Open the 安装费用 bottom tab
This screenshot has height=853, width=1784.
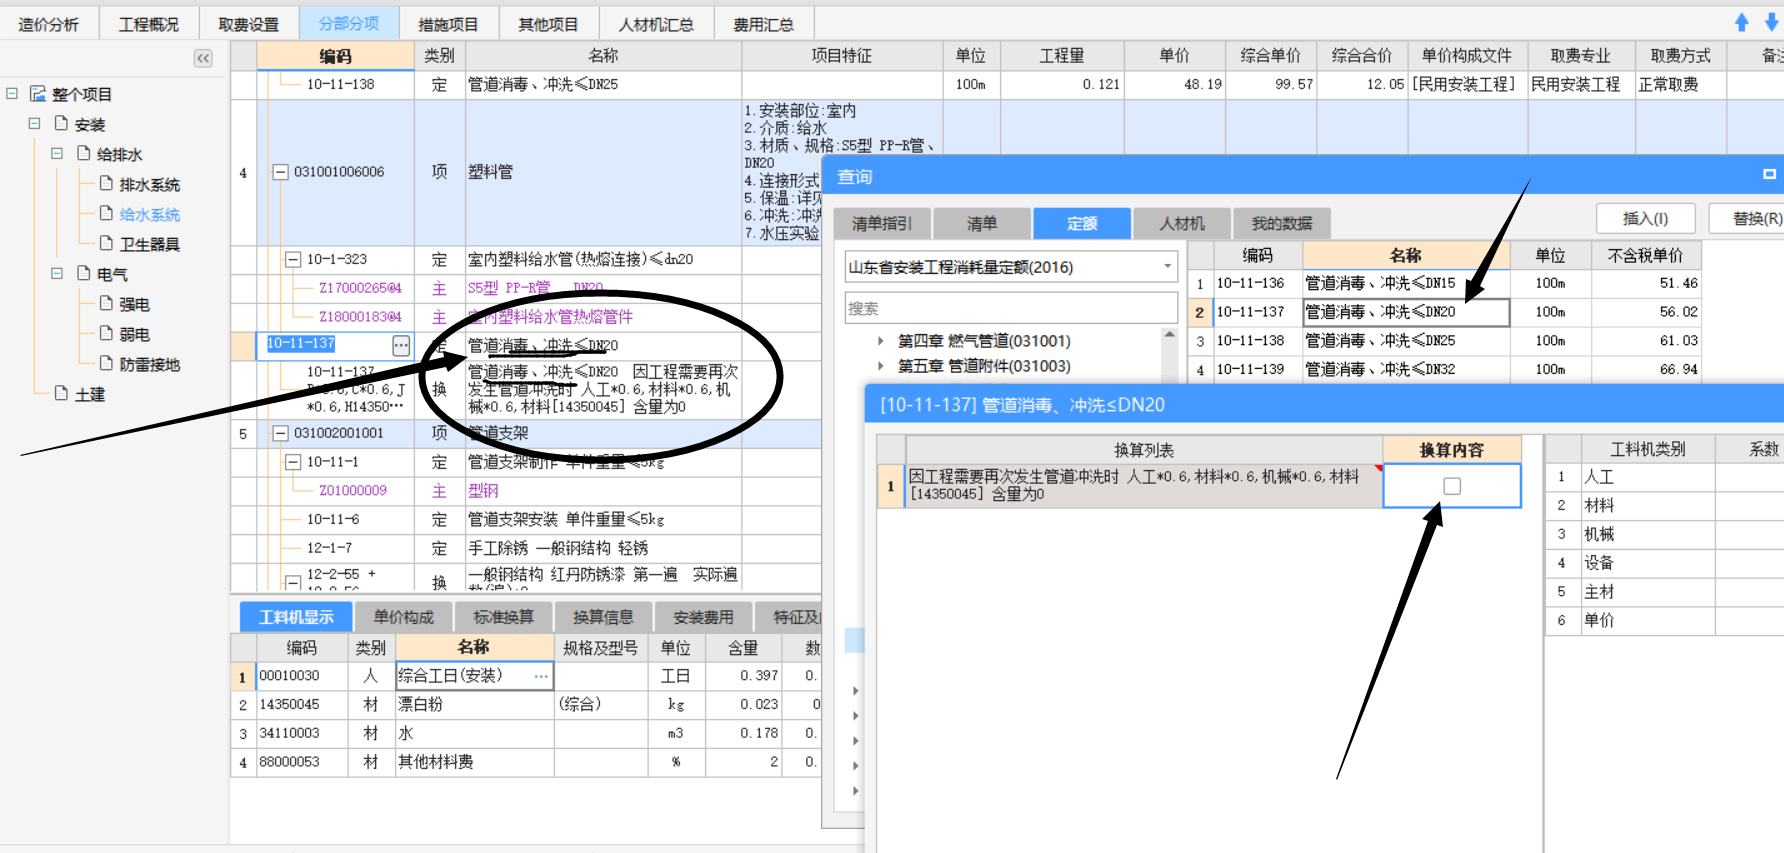pos(703,617)
